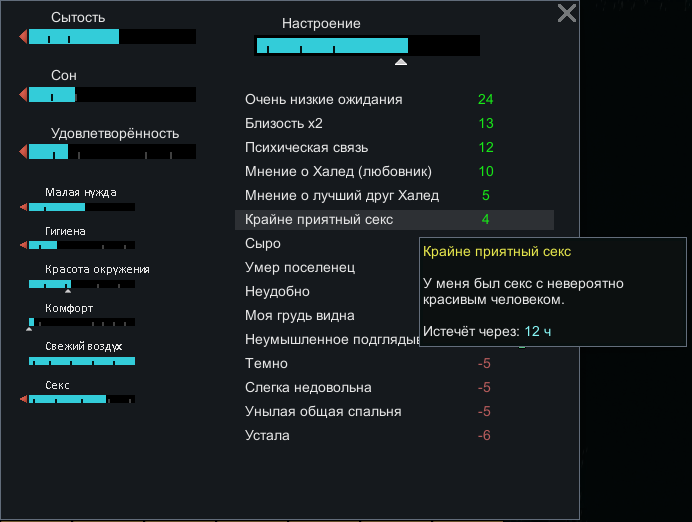Select the Свежий воздух need bar
This screenshot has height=522, width=692.
pyautogui.click(x=81, y=361)
